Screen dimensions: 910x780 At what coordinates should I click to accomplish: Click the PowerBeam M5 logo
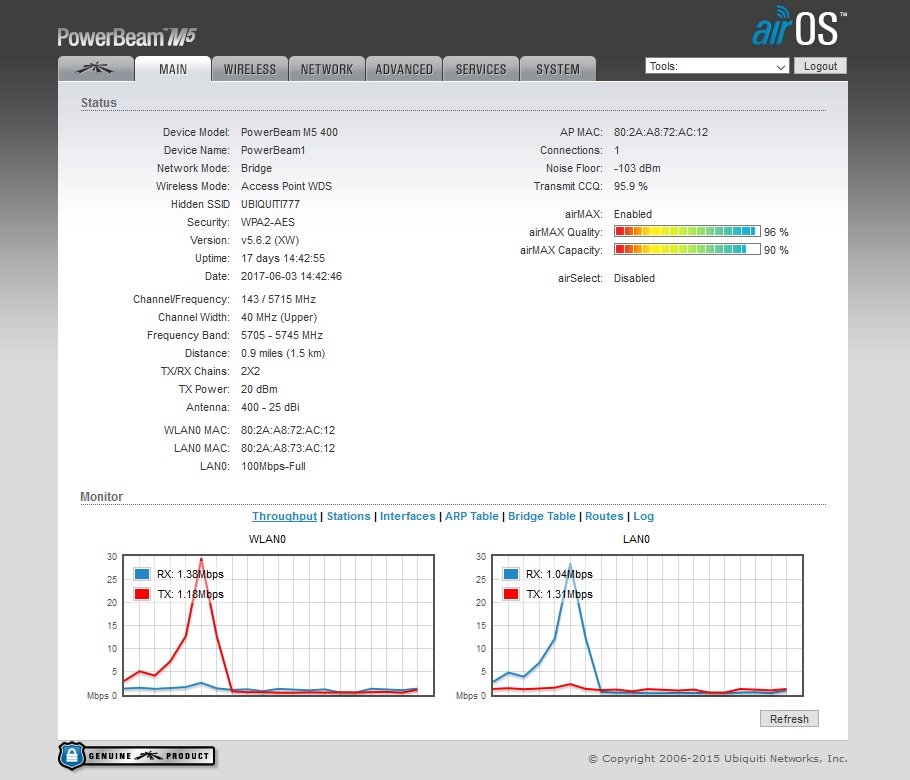point(127,37)
